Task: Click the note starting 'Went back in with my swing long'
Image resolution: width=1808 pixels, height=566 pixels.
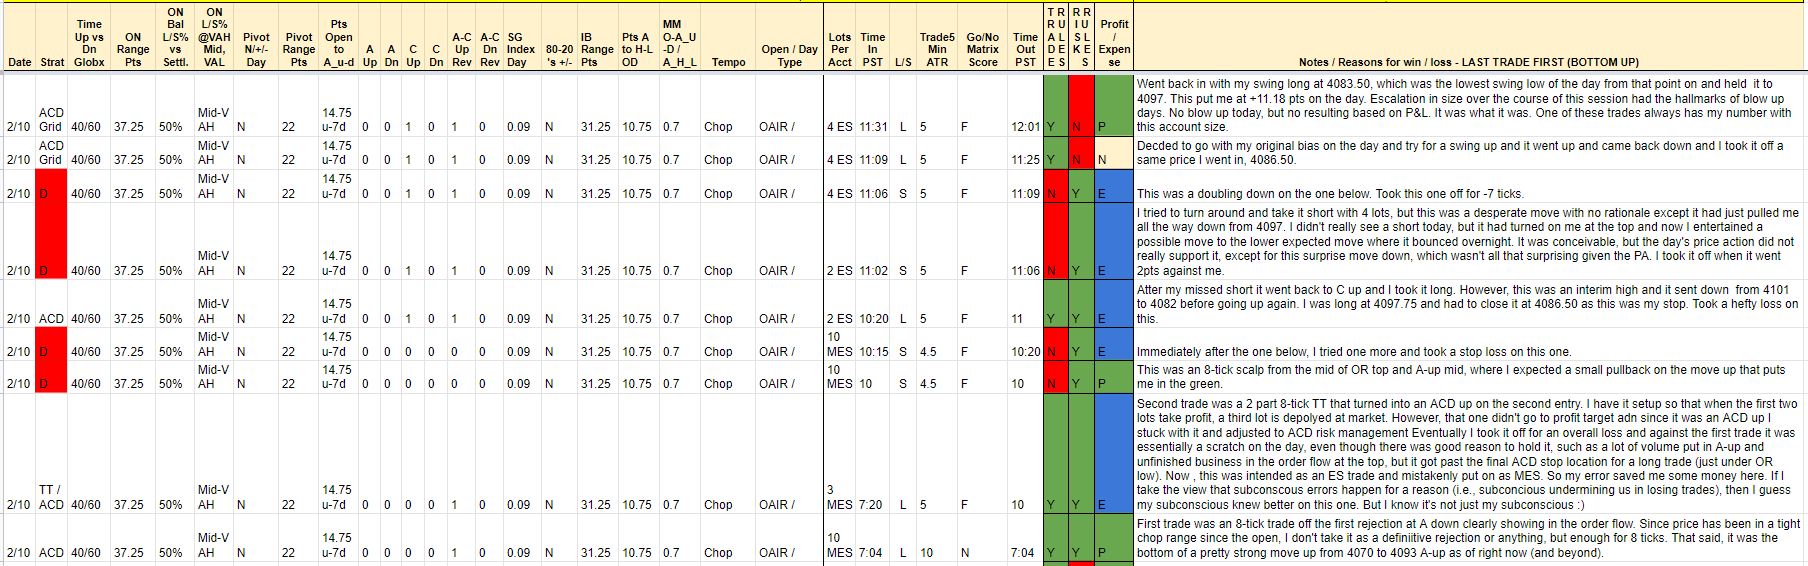Action: tap(1468, 106)
